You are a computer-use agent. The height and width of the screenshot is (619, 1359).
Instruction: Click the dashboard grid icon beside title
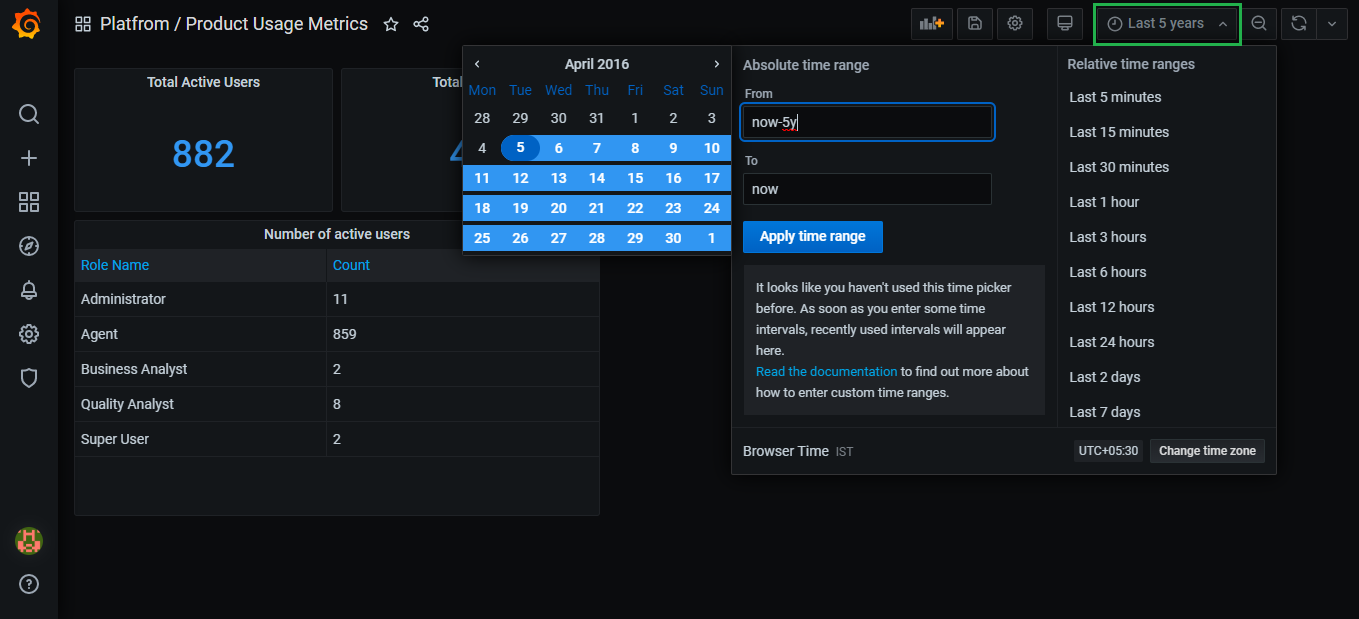pos(83,24)
